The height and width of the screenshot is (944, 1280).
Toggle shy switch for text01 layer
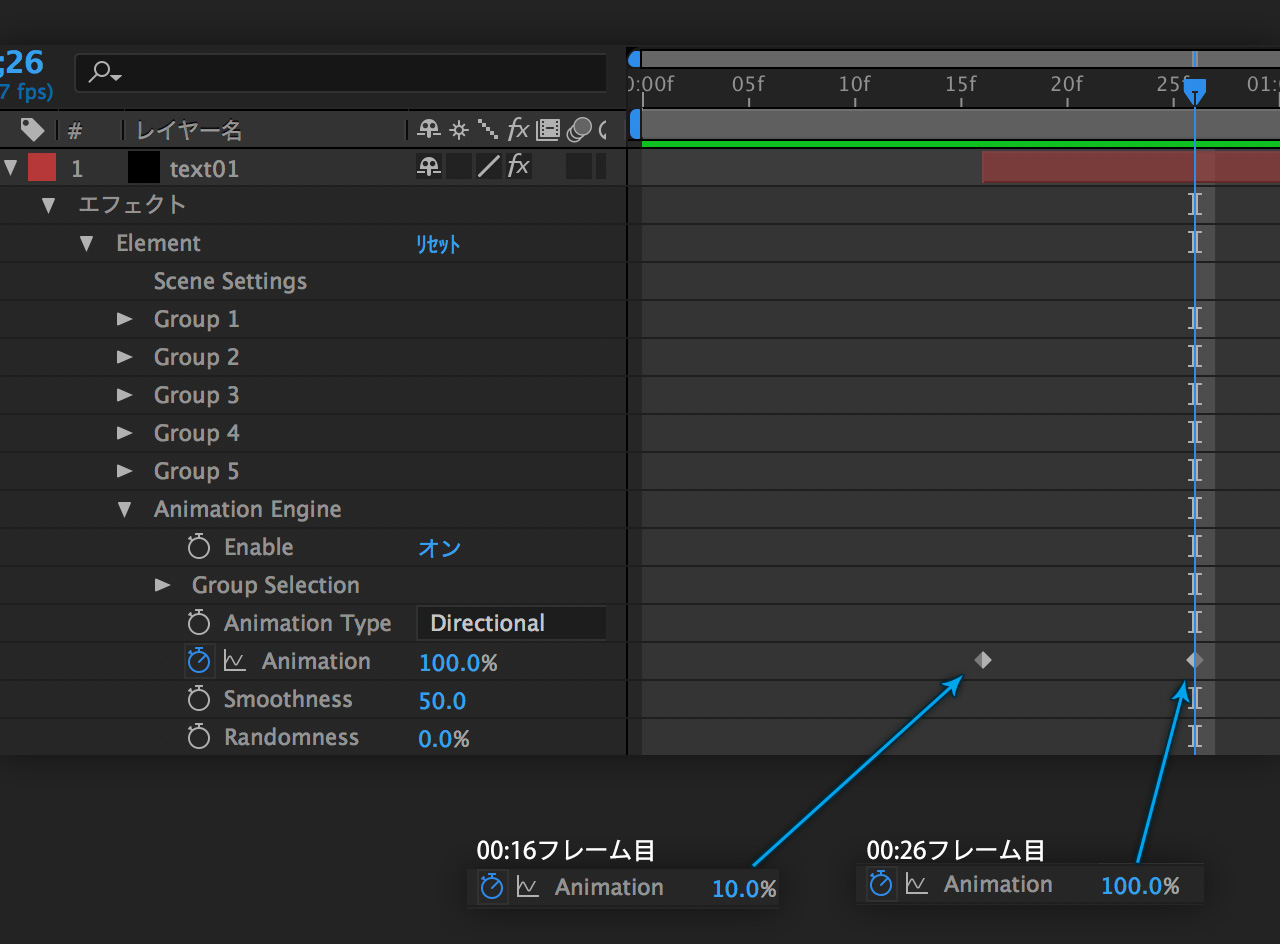(429, 167)
